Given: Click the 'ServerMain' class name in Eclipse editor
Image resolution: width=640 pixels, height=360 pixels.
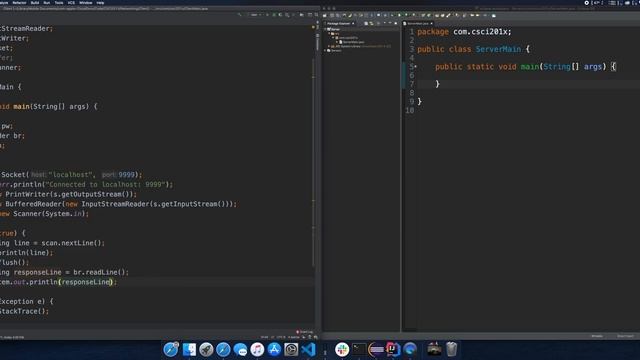Looking at the screenshot, I should [x=498, y=49].
